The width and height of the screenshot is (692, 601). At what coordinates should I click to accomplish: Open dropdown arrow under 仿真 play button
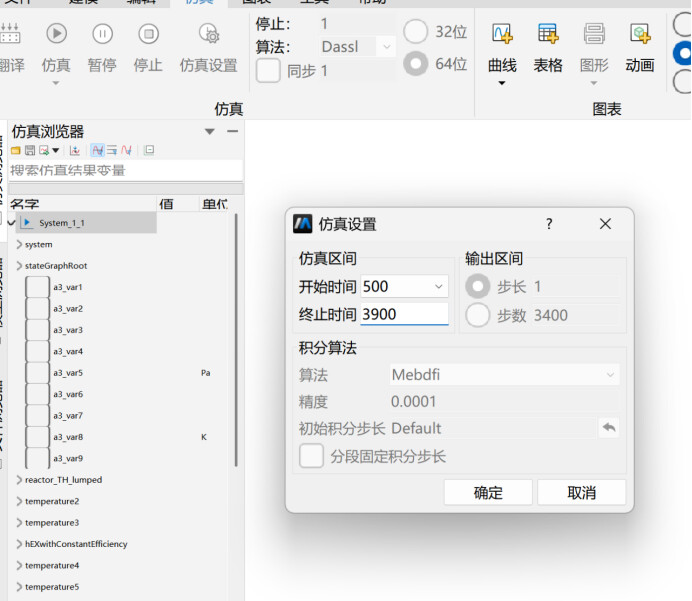56,83
